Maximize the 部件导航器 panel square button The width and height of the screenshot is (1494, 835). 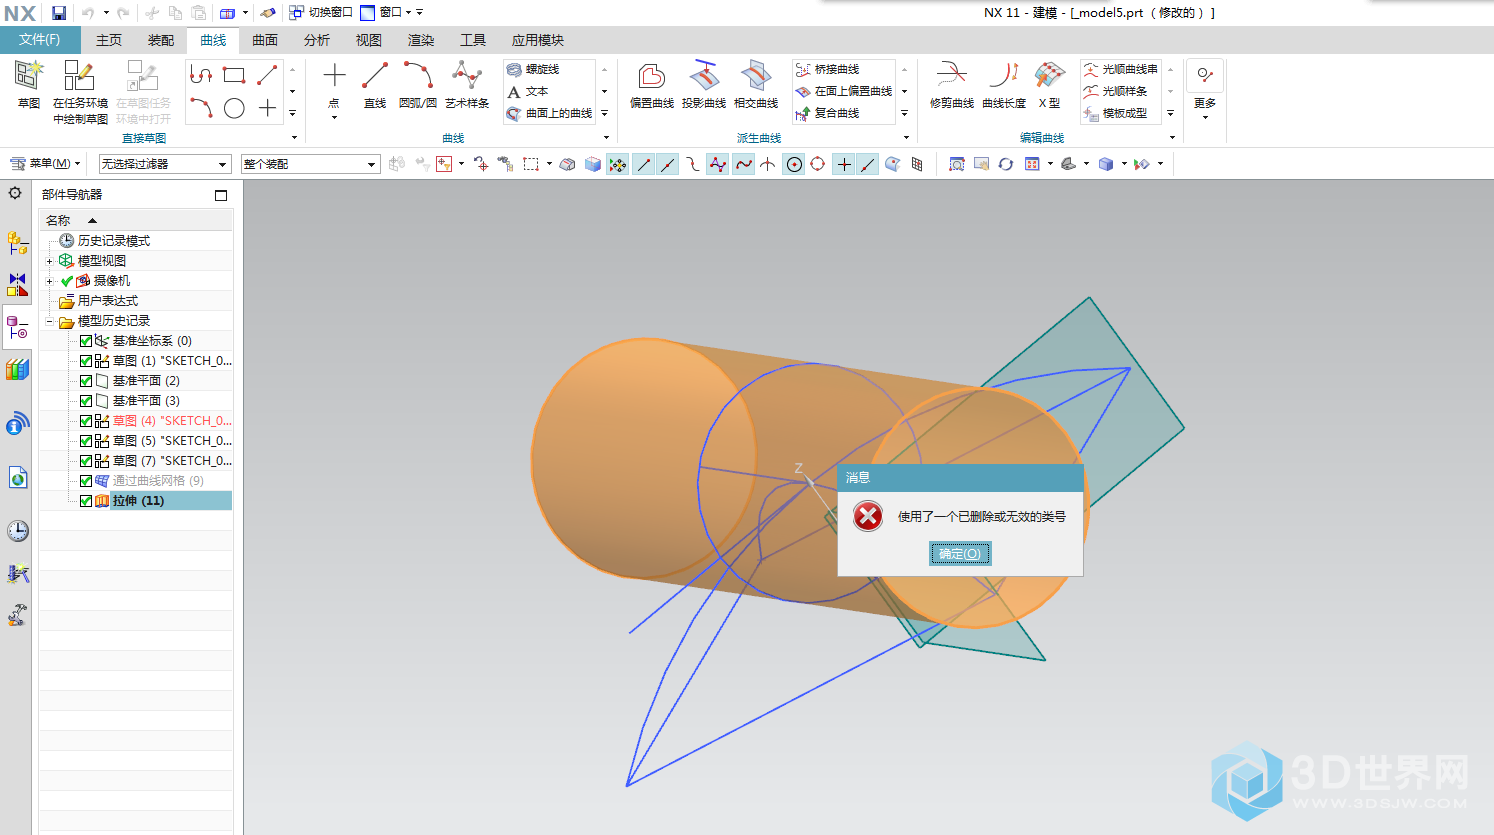click(x=221, y=195)
